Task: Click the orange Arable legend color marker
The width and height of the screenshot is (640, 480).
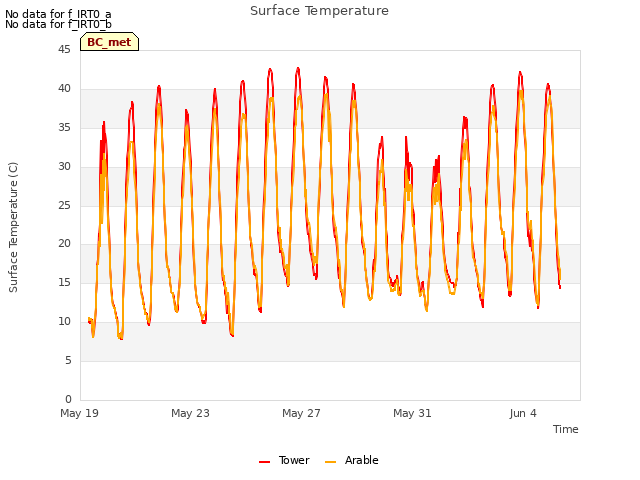Action: (331, 462)
